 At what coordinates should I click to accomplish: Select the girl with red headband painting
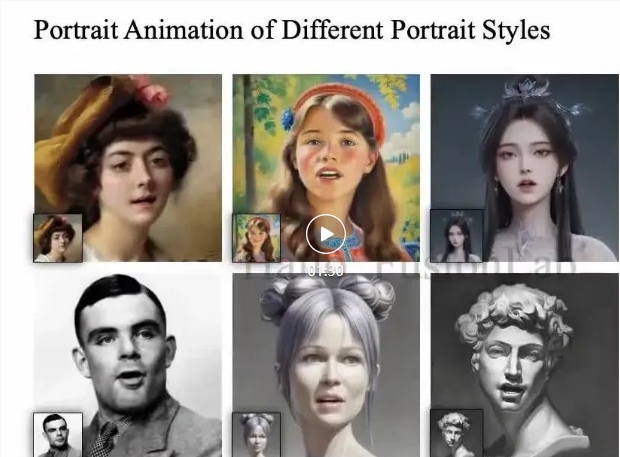[x=326, y=168]
